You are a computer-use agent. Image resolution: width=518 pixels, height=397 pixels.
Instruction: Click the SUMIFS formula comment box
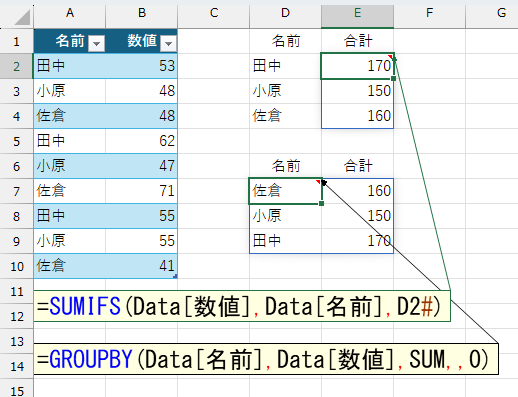pos(242,306)
